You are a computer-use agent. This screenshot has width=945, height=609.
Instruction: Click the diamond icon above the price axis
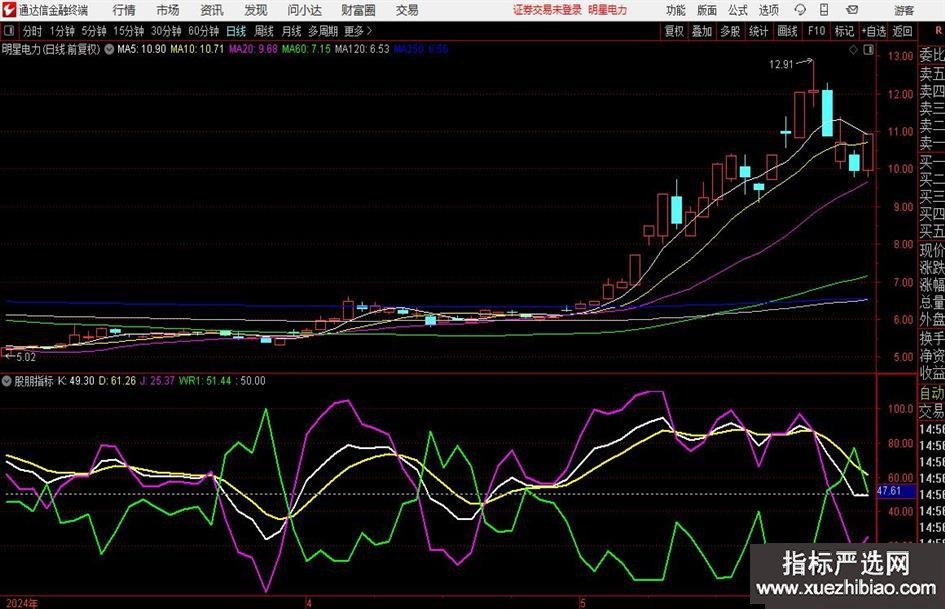[853, 50]
